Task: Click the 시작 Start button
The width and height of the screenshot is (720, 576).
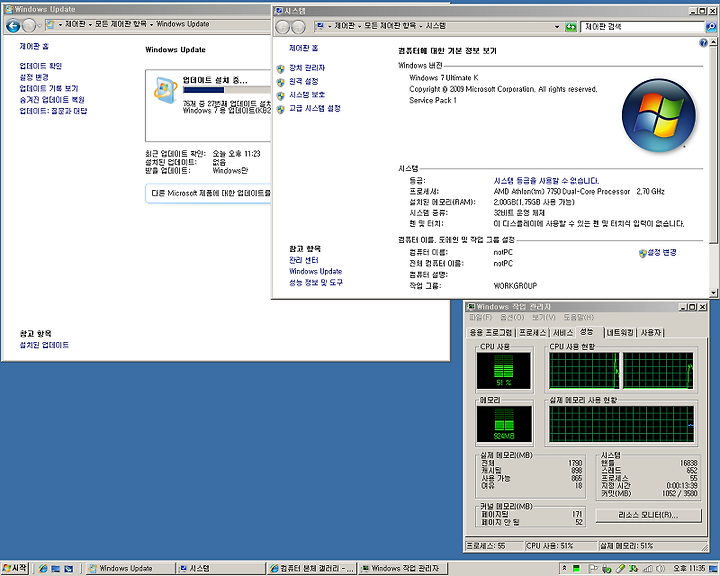Action: click(15, 569)
